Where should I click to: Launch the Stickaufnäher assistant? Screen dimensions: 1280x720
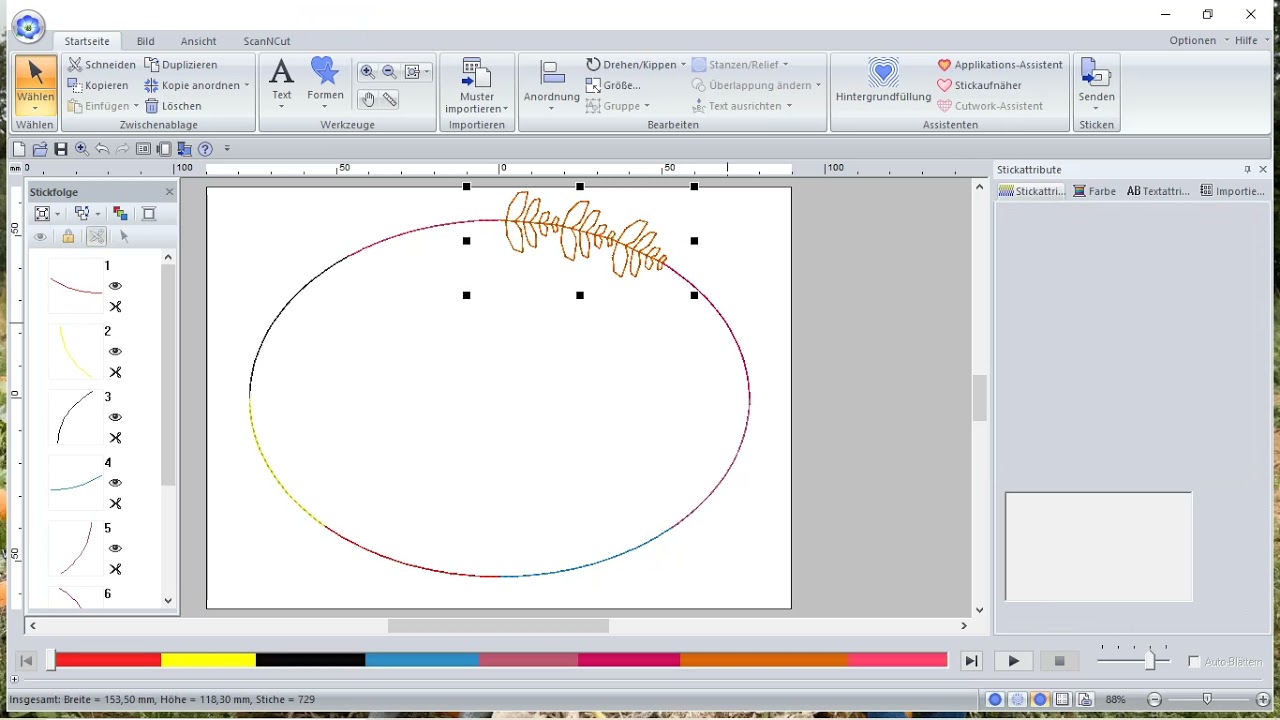click(979, 85)
